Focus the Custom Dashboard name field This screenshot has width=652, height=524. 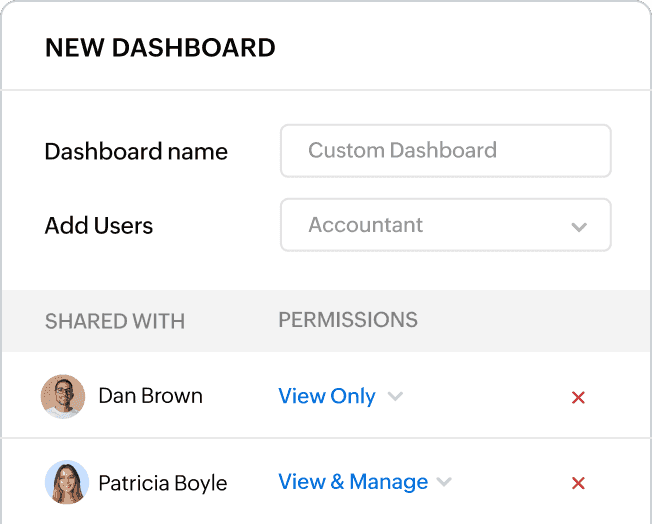[445, 151]
